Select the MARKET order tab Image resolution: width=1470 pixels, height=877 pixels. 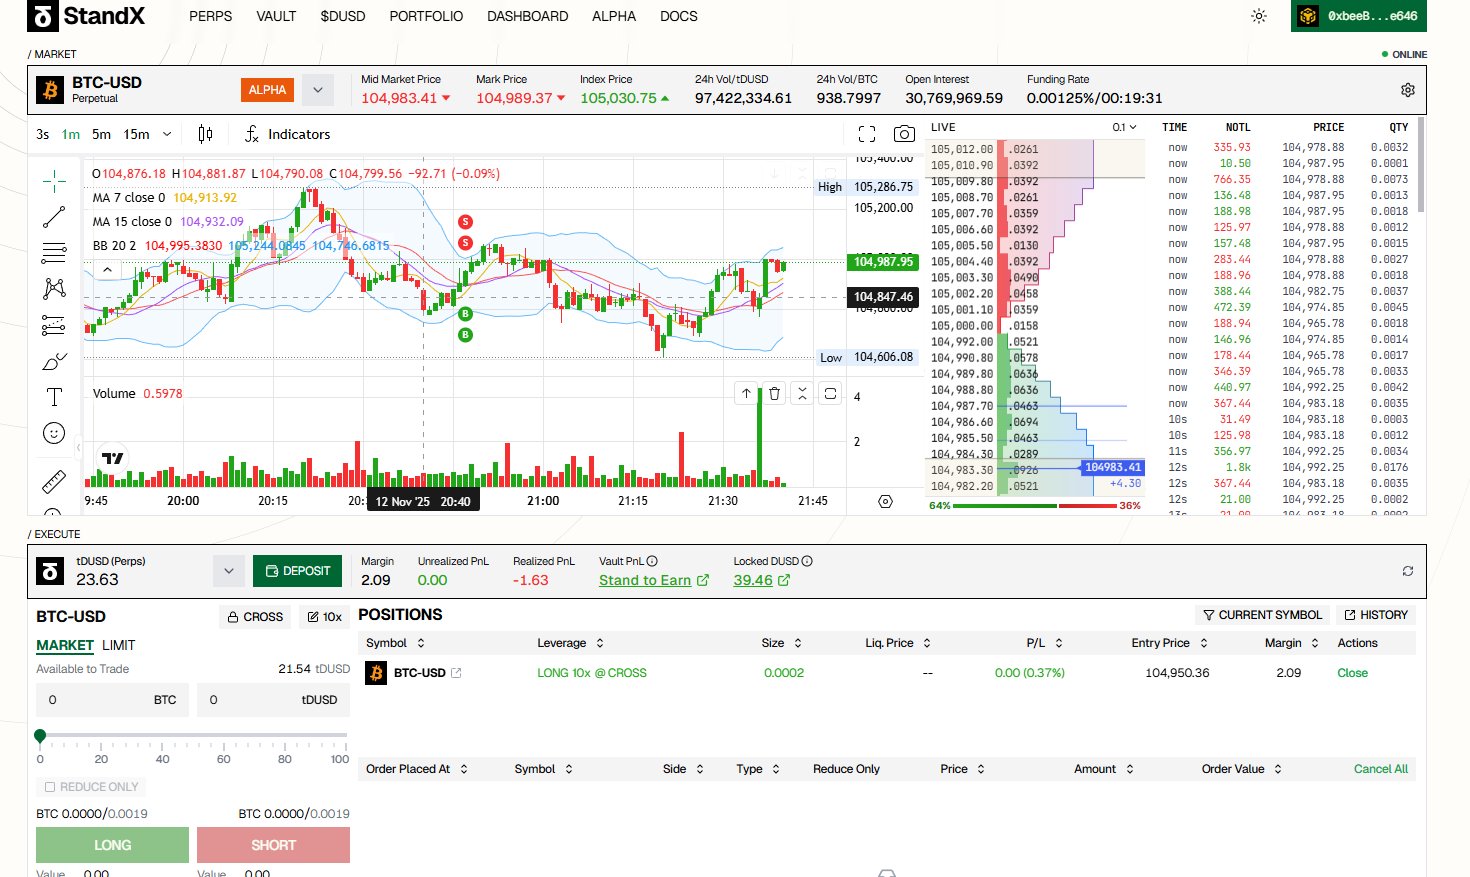65,645
